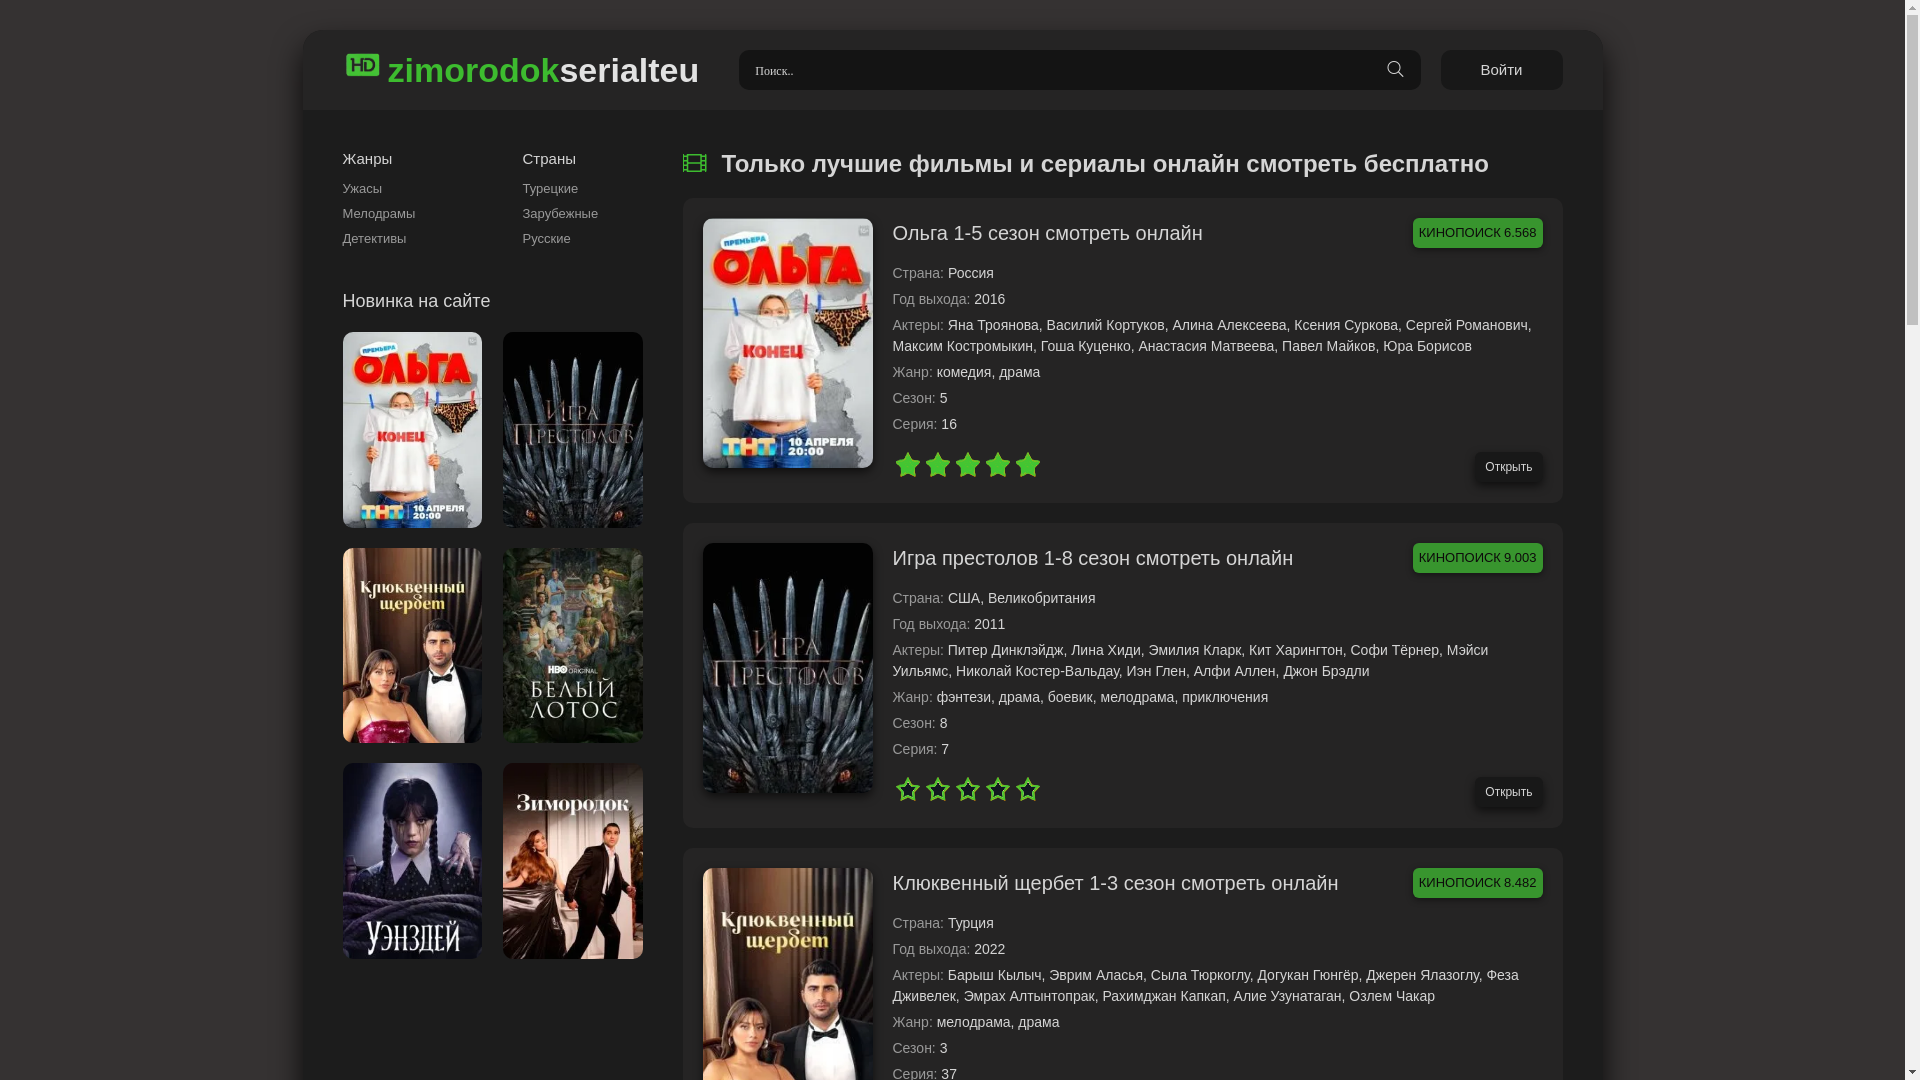Click the HD logo icon
Viewport: 1920px width, 1080px height.
(362, 65)
